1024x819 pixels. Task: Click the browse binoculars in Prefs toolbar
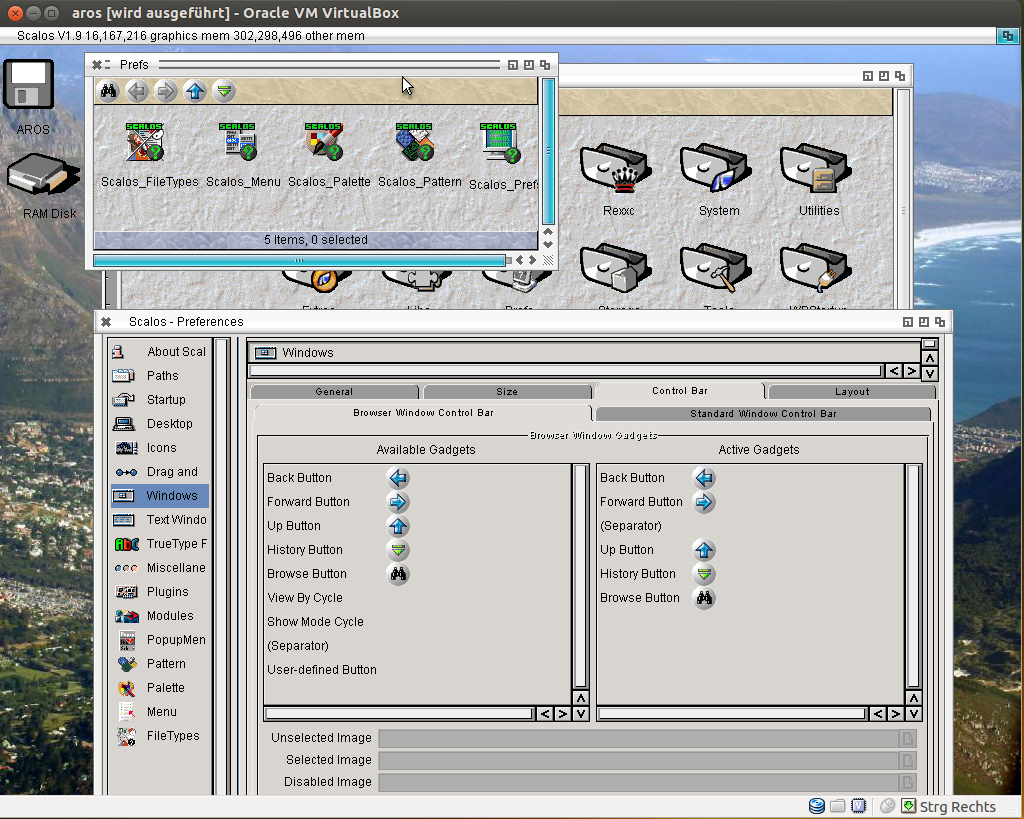pyautogui.click(x=109, y=92)
